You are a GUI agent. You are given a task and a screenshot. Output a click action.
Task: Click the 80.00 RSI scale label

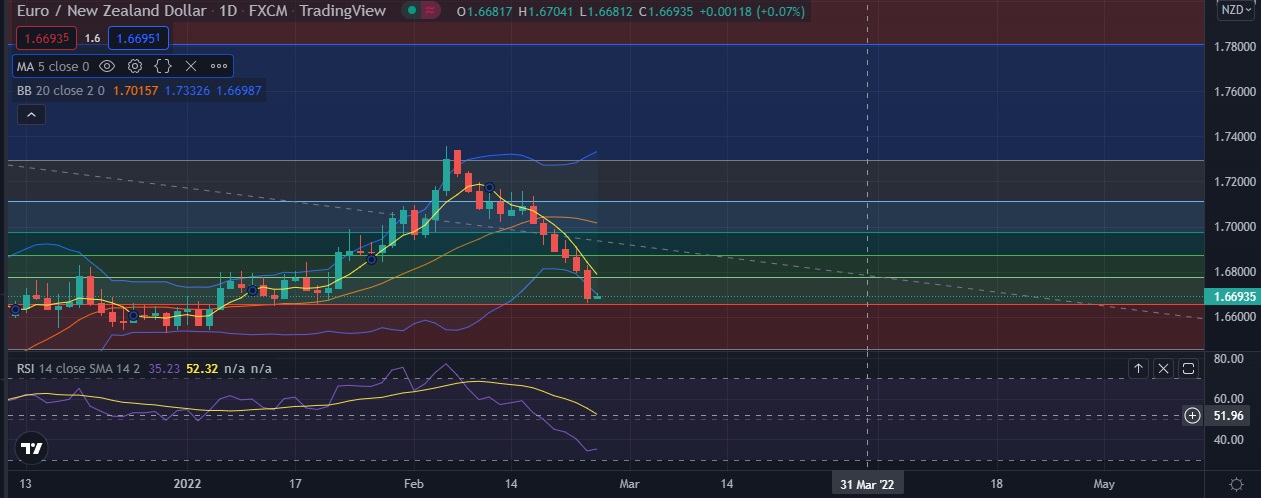pos(1230,358)
